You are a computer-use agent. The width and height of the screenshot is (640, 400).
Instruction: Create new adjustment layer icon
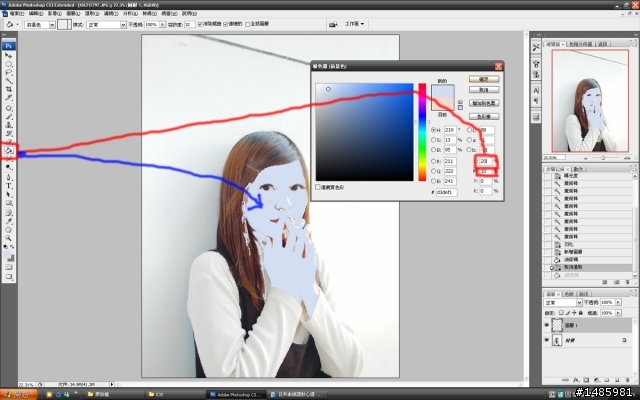point(596,380)
